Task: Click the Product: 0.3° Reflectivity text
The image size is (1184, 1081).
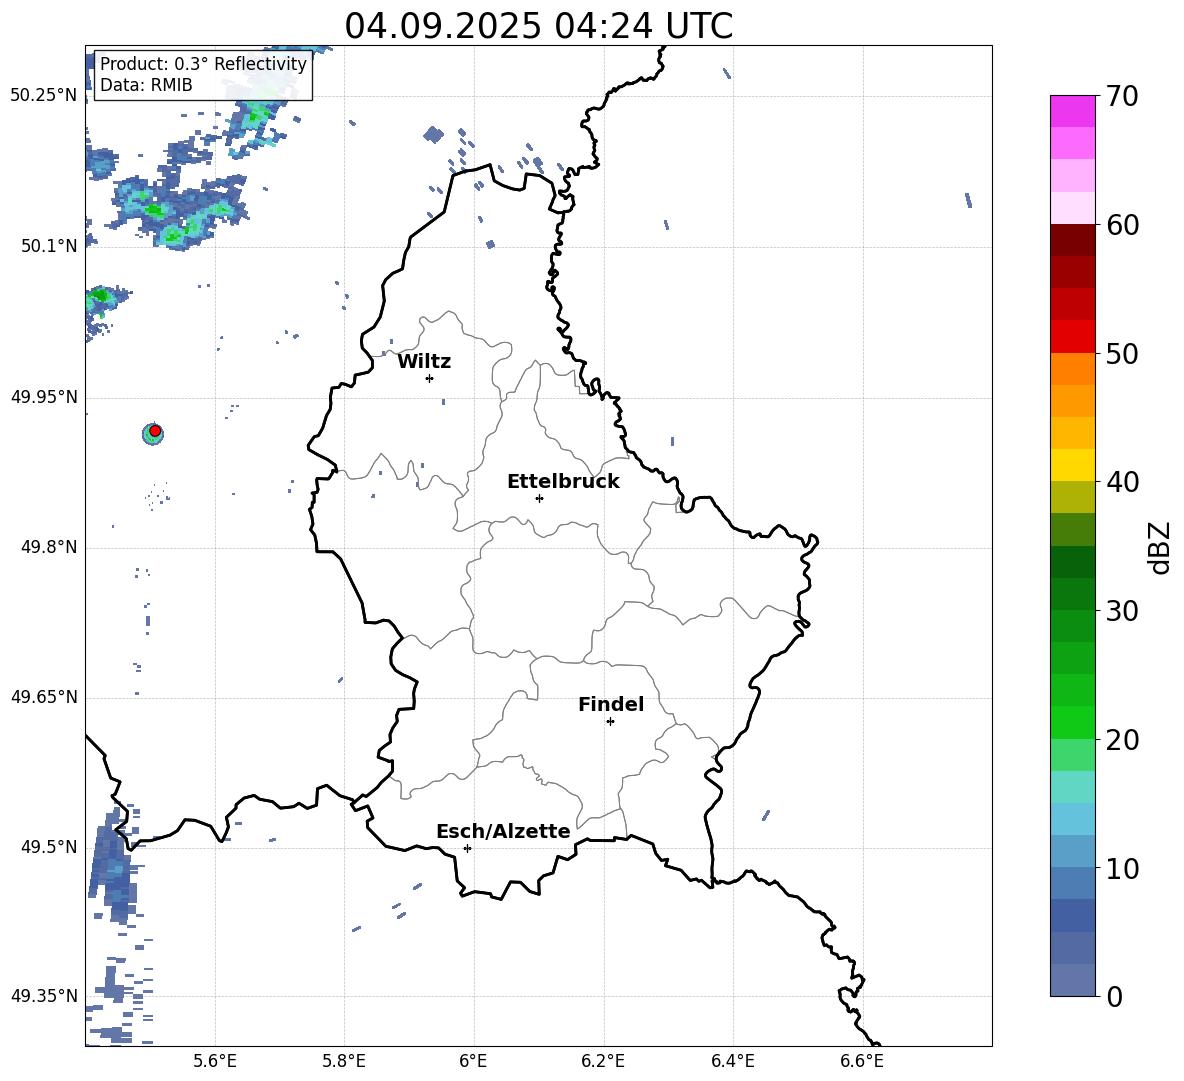Action: coord(203,63)
